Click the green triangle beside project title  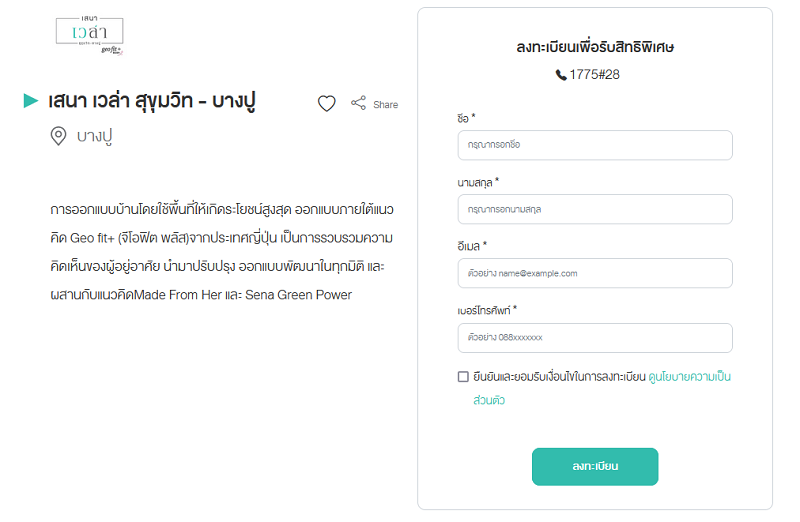click(x=31, y=101)
